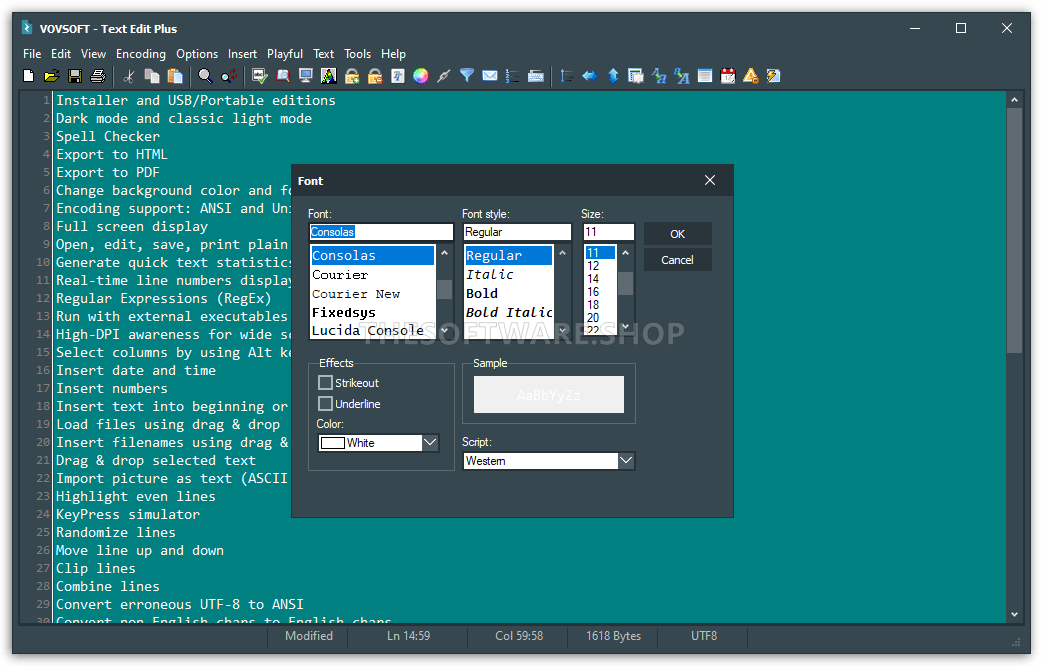The height and width of the screenshot is (666, 1043).
Task: Open the Encoding menu
Action: coord(140,54)
